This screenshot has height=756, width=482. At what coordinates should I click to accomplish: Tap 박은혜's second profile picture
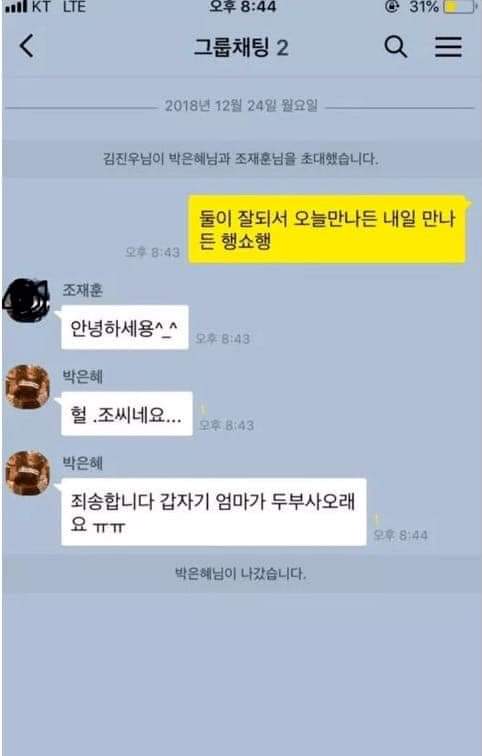(27, 473)
